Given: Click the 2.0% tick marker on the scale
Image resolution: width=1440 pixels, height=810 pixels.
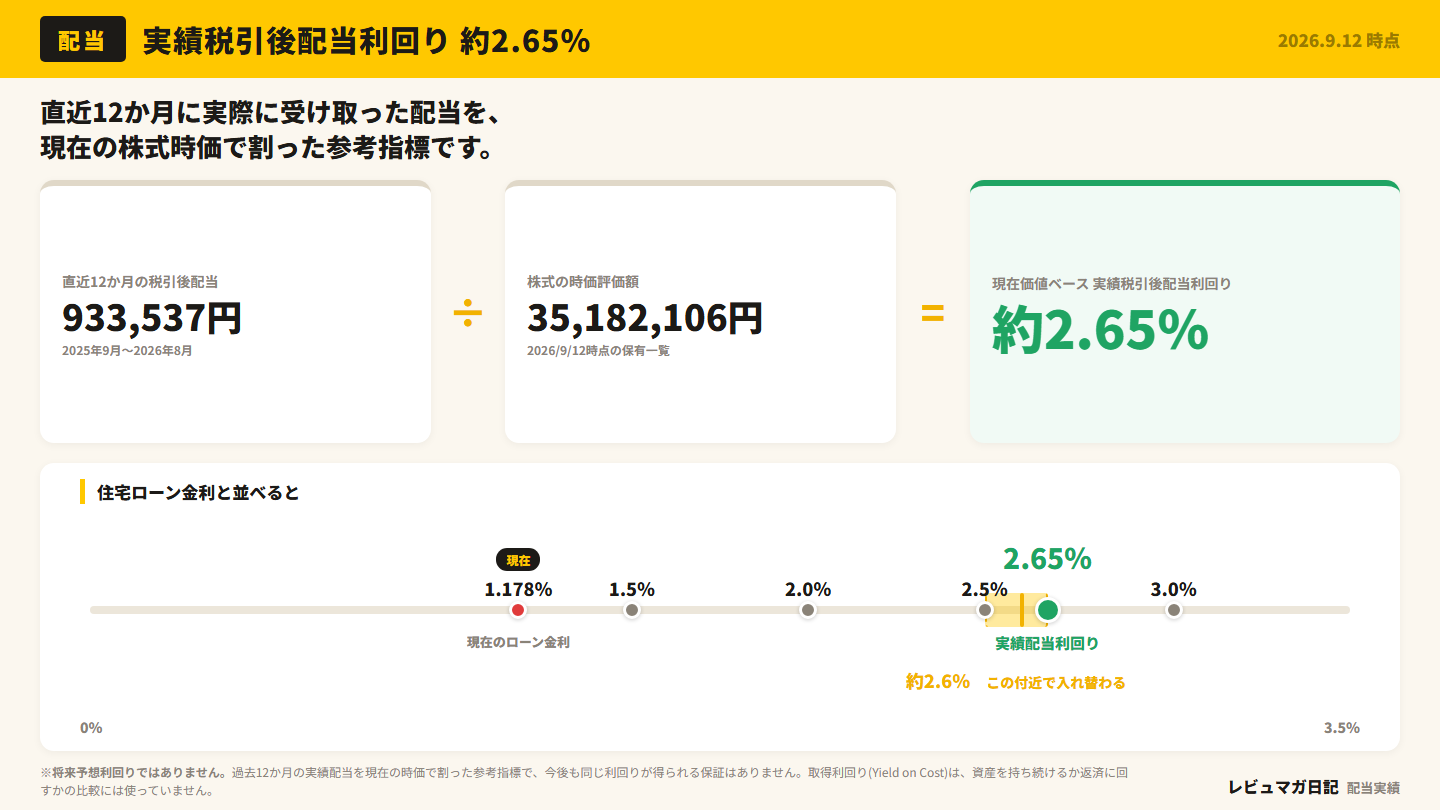Looking at the screenshot, I should [x=808, y=610].
